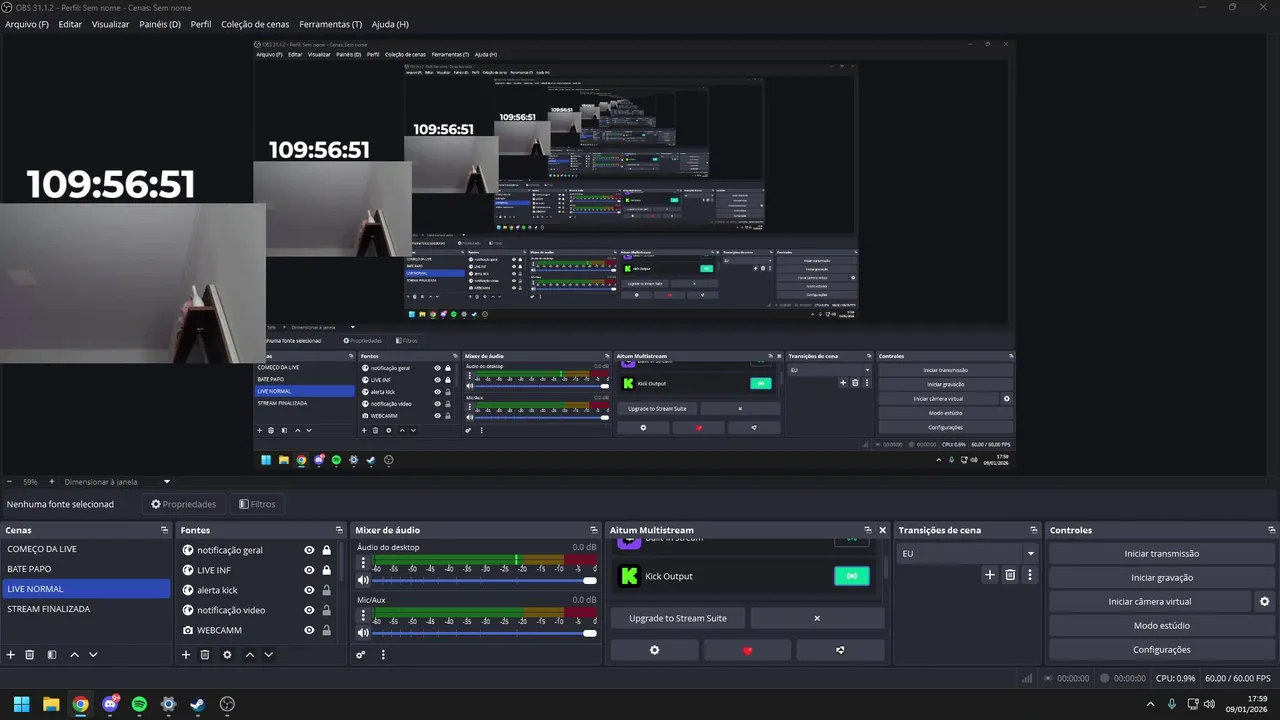The width and height of the screenshot is (1280, 720).
Task: Open advanced audio properties gears icon
Action: point(361,655)
